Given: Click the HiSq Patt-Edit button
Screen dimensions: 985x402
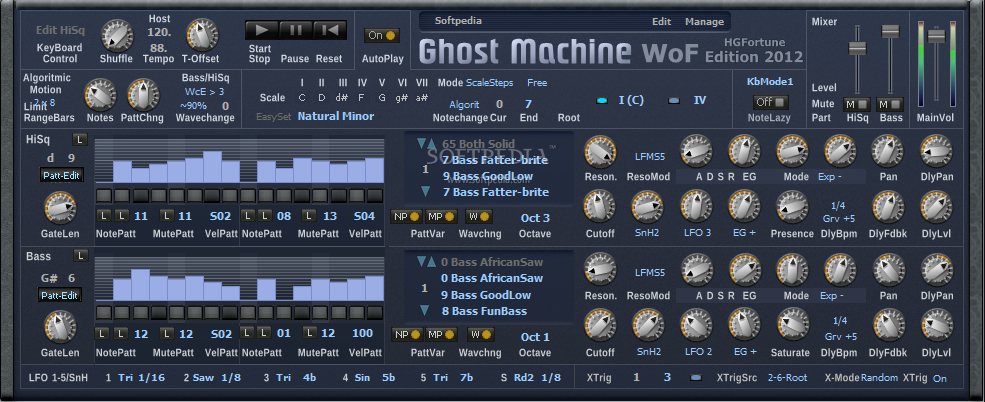Looking at the screenshot, I should coord(61,176).
